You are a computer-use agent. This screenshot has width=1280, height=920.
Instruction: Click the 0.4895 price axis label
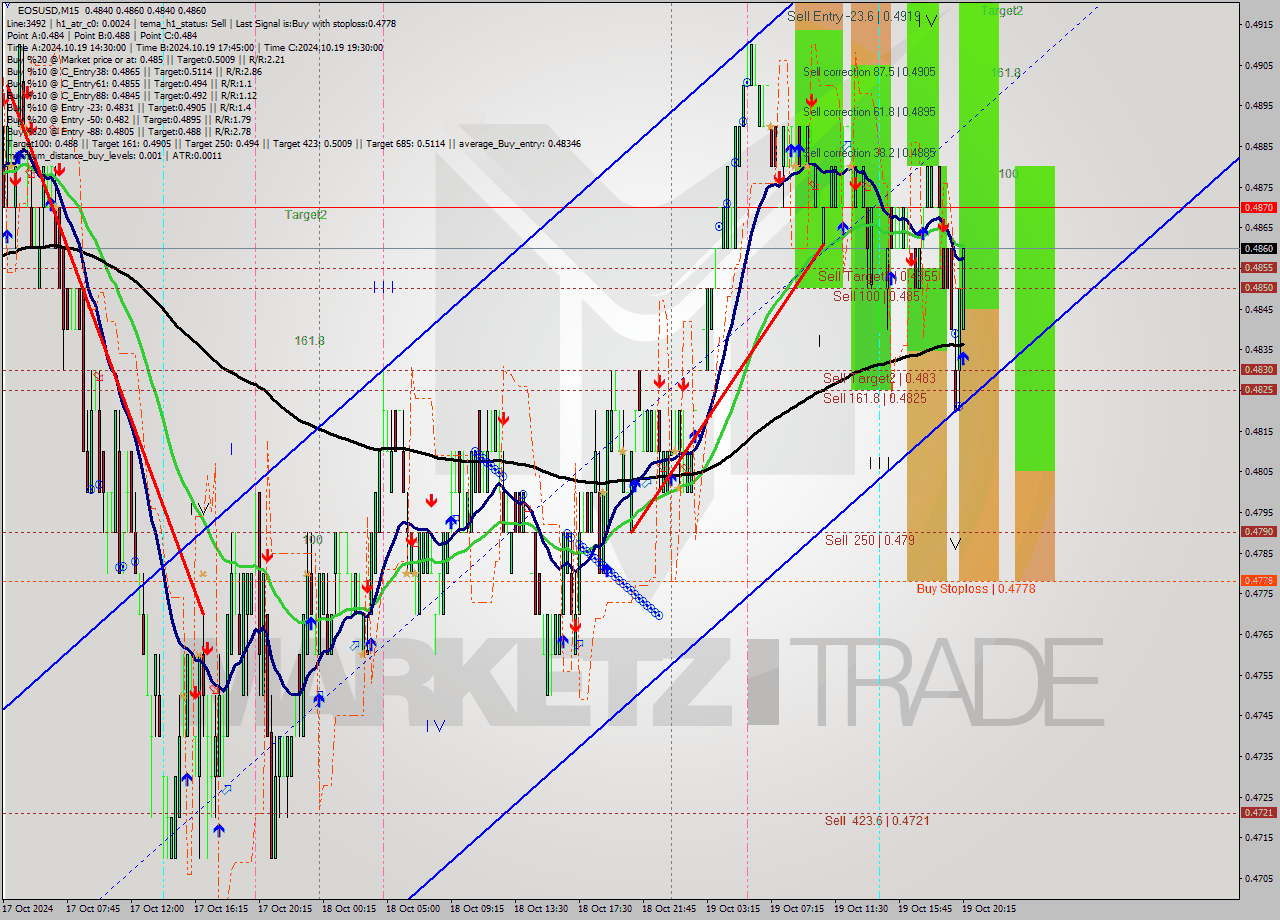point(1258,105)
